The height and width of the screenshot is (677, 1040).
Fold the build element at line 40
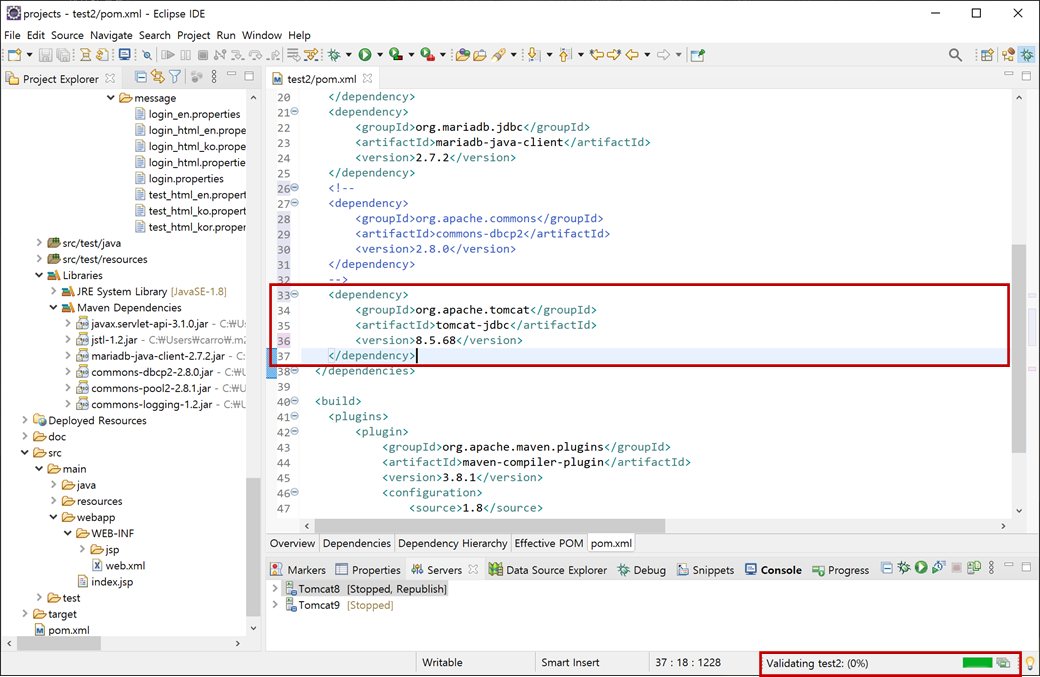point(295,400)
